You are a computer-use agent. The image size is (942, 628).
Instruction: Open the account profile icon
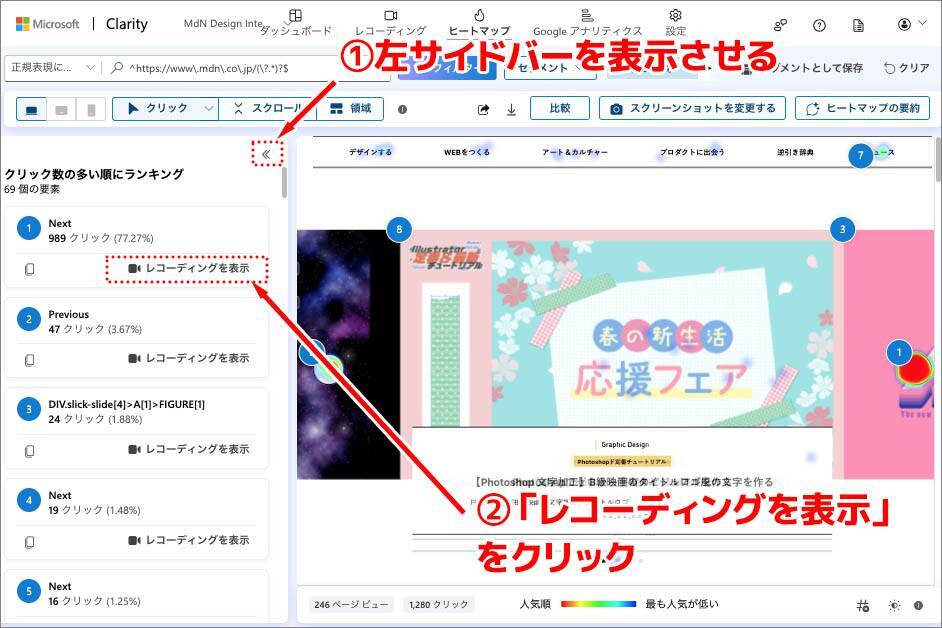click(x=904, y=24)
